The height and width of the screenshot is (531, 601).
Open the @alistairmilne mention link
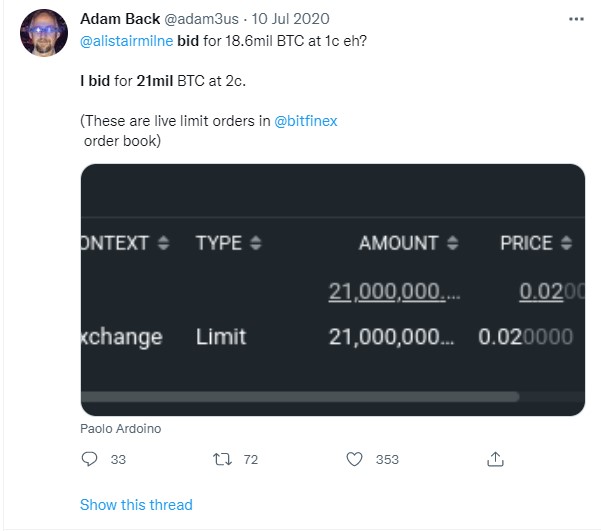tap(126, 41)
